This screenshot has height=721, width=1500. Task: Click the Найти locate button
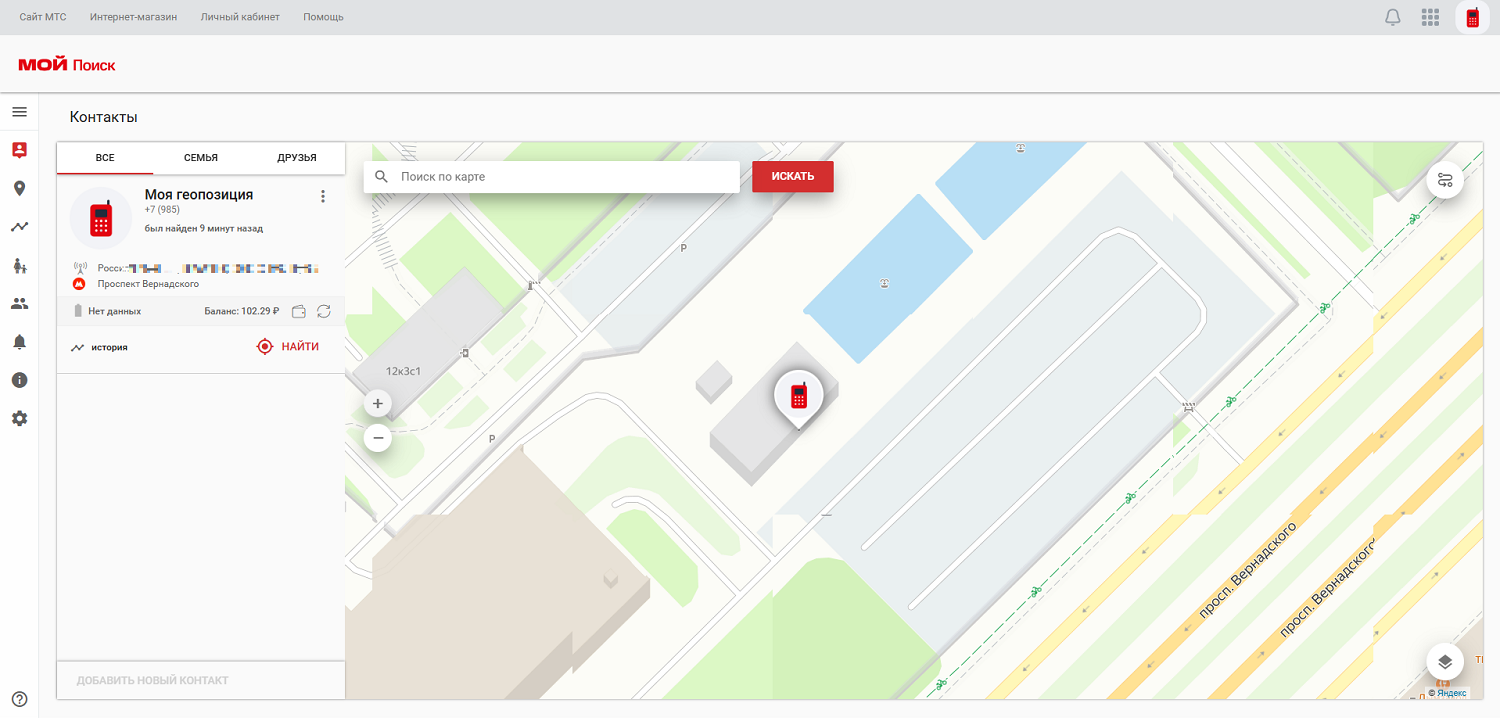coord(288,347)
